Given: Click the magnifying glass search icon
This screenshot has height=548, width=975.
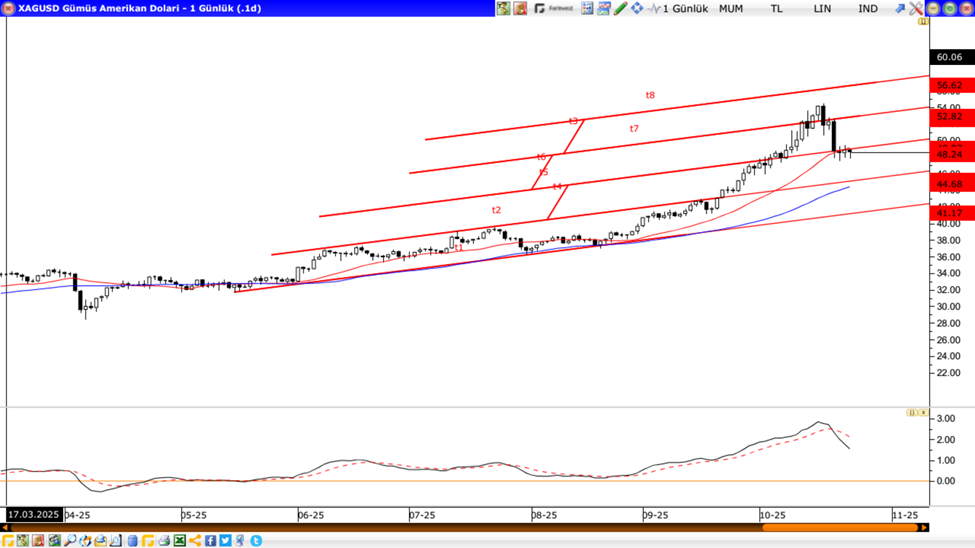Looking at the screenshot, I should pyautogui.click(x=70, y=541).
